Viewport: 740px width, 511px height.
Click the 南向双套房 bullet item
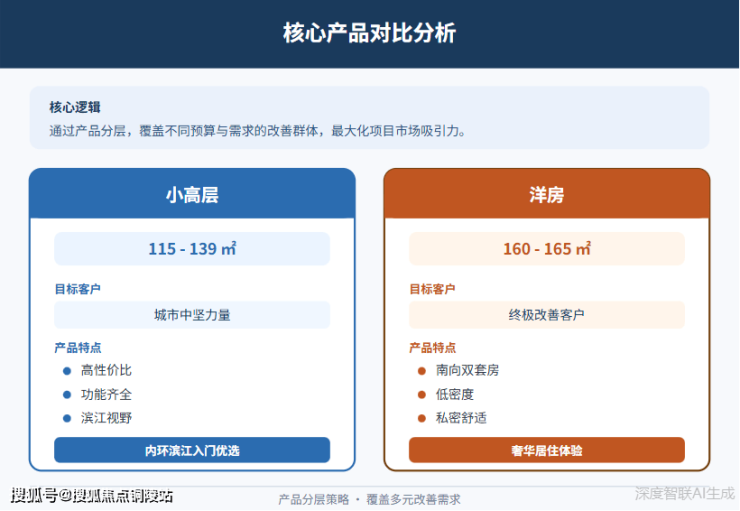pyautogui.click(x=458, y=370)
